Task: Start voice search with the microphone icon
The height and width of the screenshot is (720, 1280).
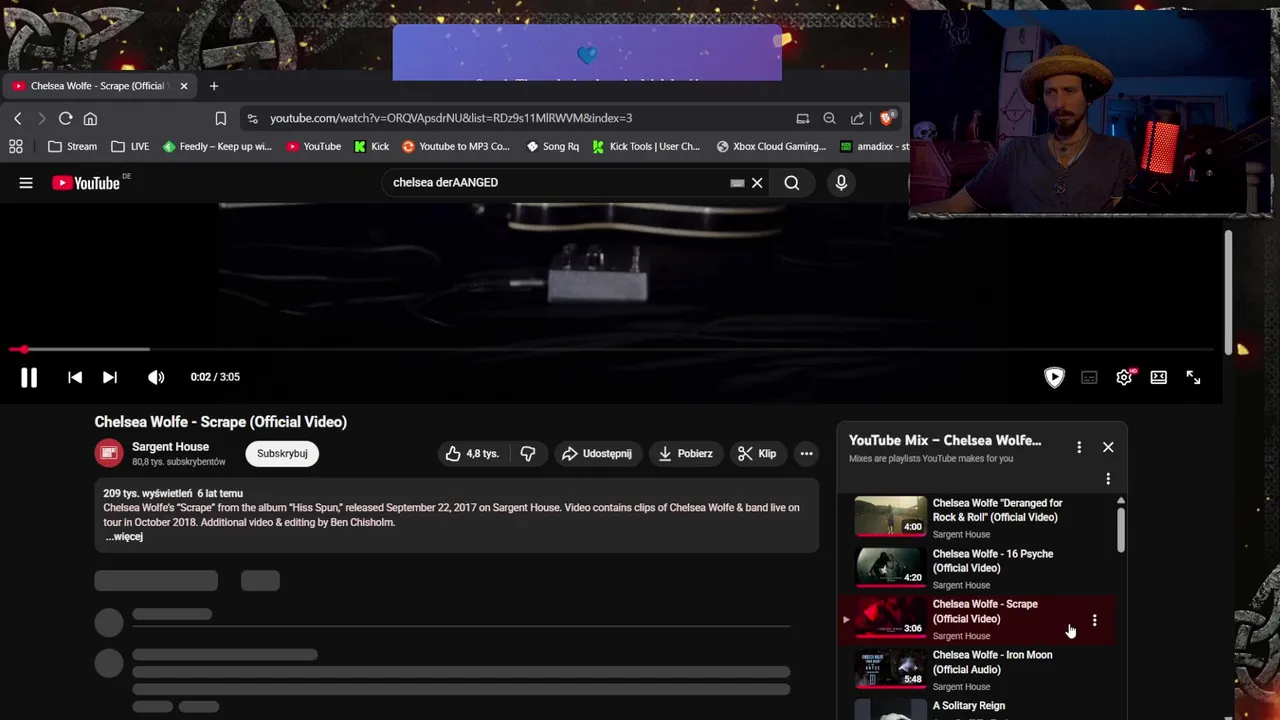Action: pos(841,183)
